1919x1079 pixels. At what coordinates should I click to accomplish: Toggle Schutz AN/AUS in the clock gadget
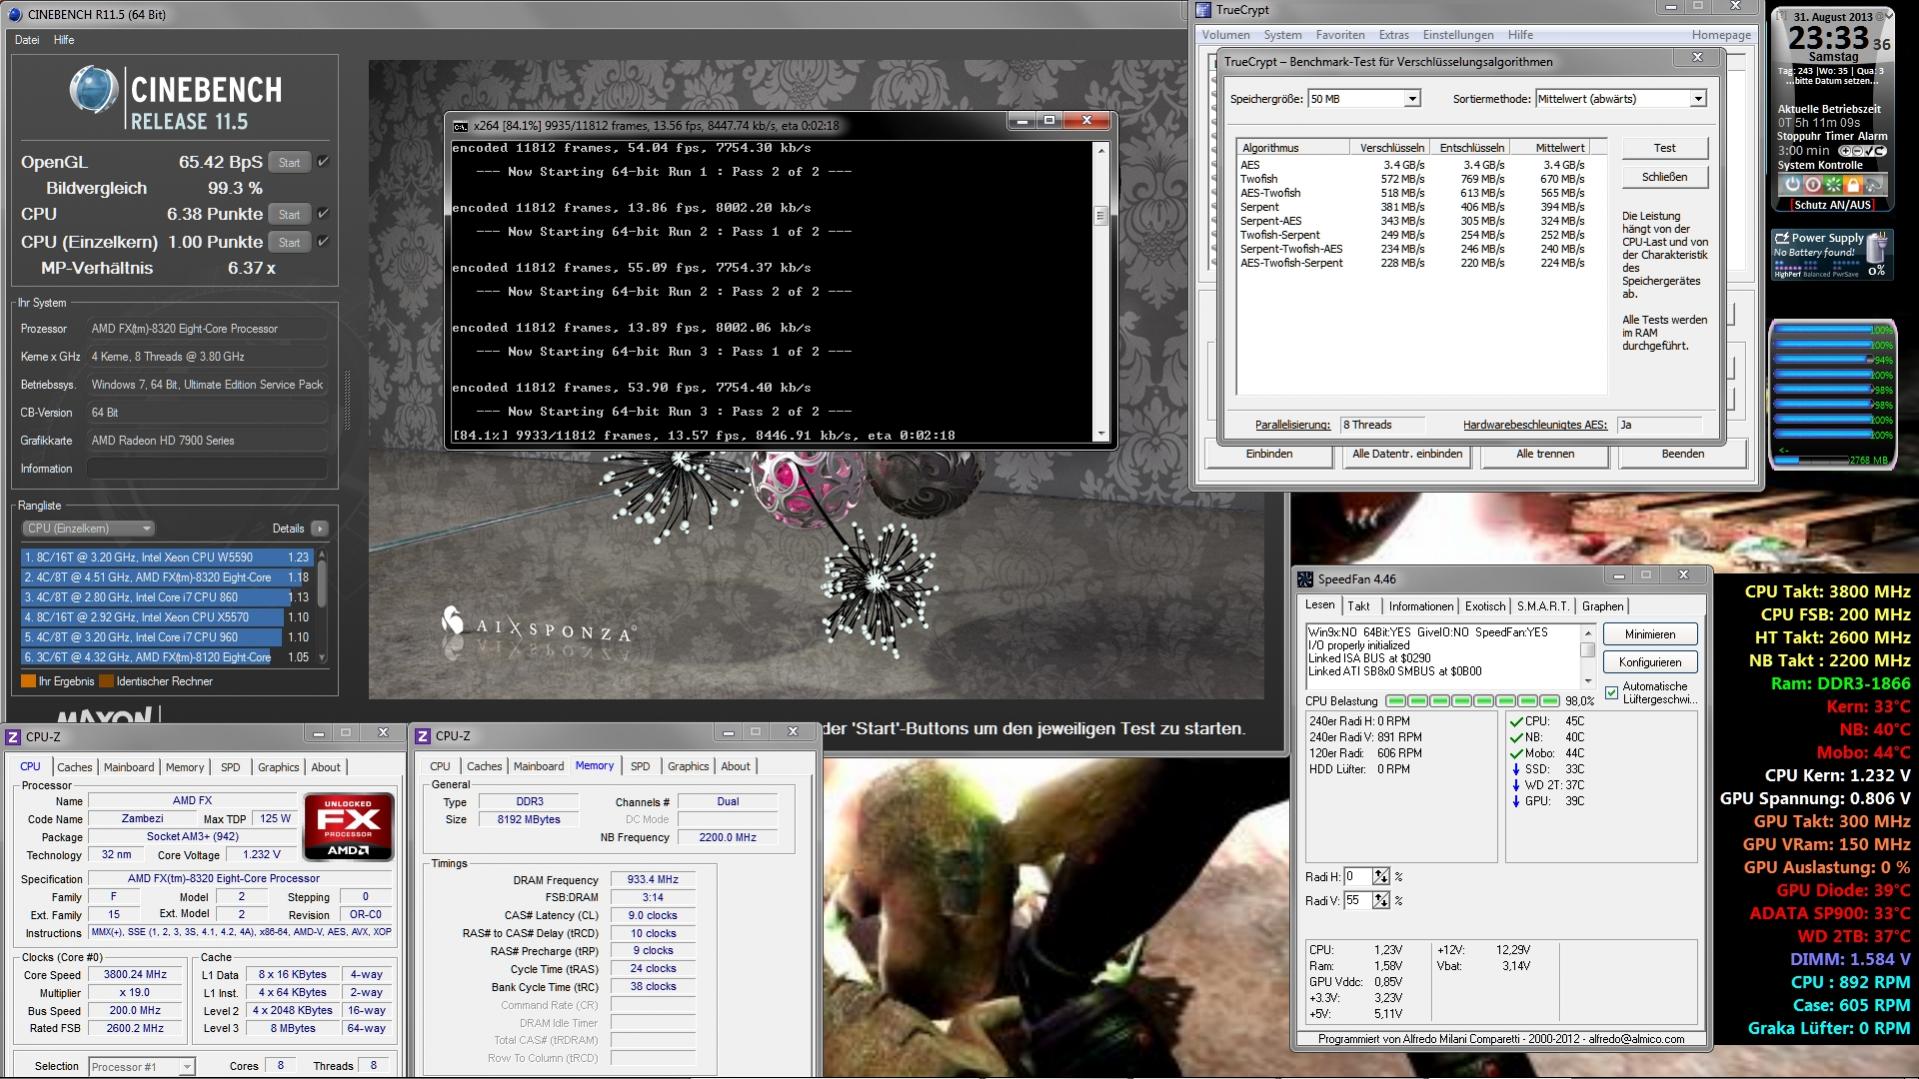tap(1832, 205)
